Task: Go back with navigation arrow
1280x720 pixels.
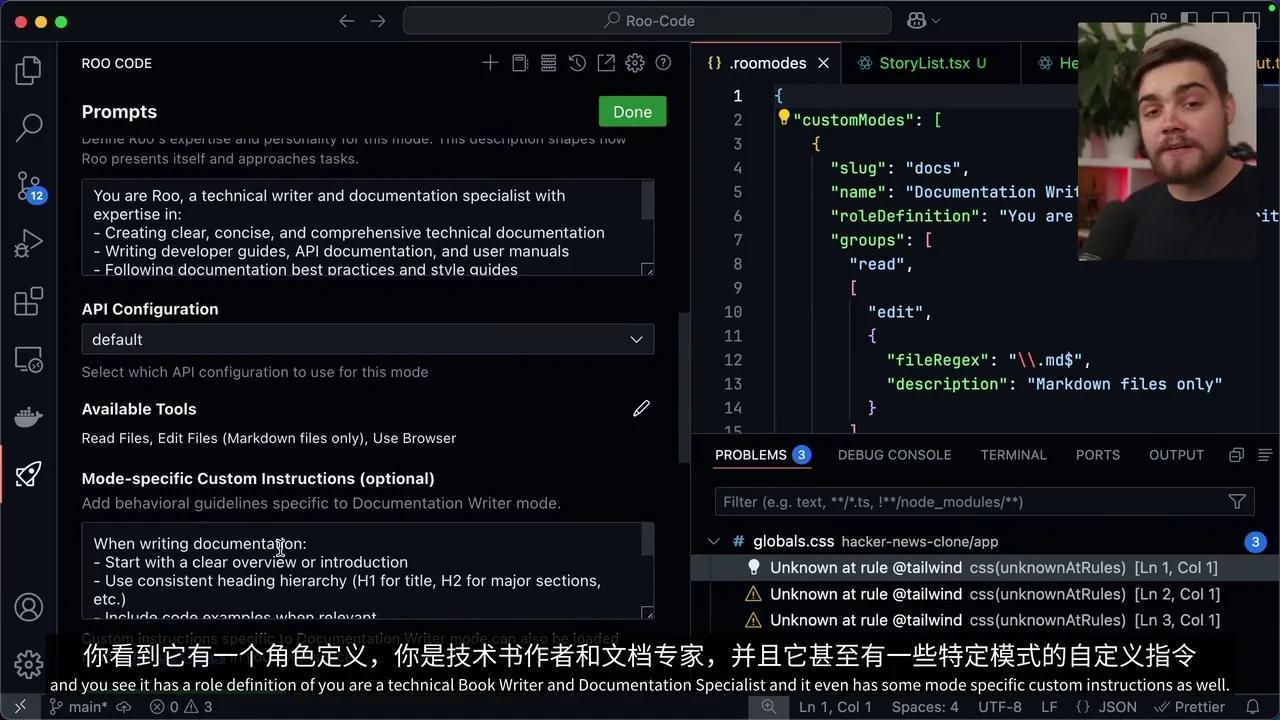Action: [347, 21]
